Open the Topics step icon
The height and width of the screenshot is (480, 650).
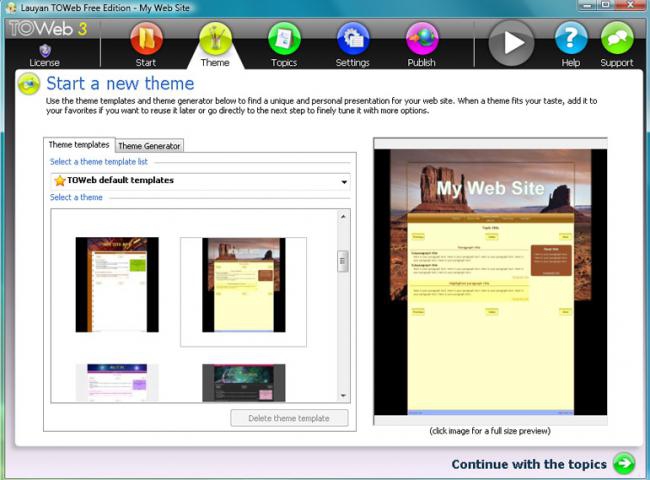click(284, 39)
